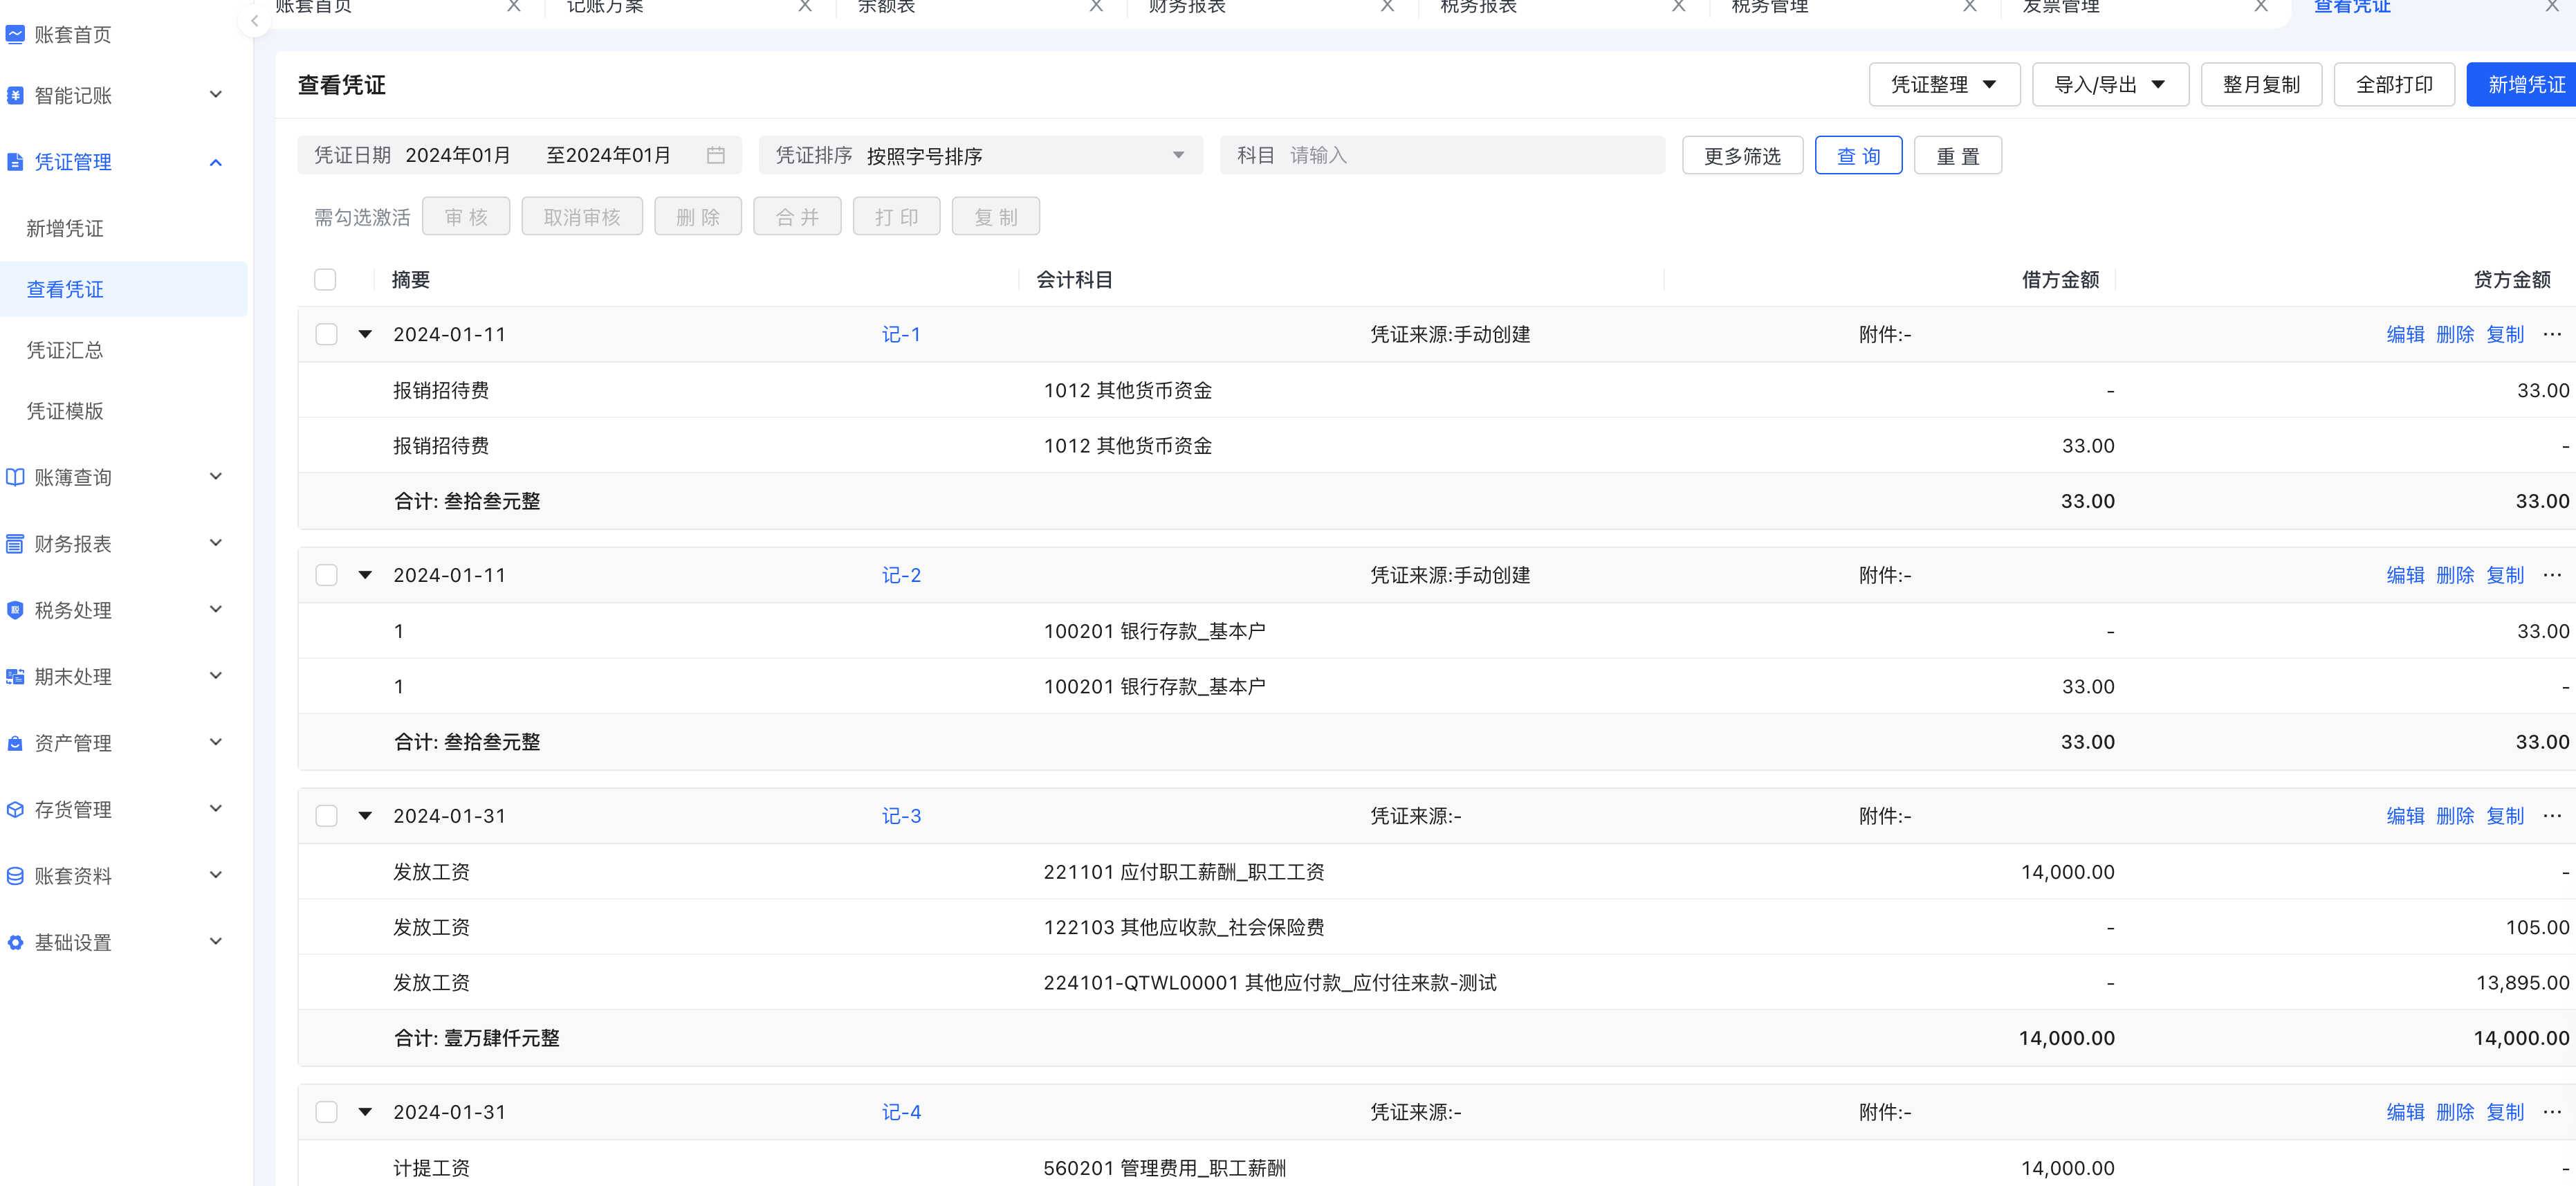2576x1186 pixels.
Task: Open the 凭证排序 sort dropdown
Action: coord(980,155)
